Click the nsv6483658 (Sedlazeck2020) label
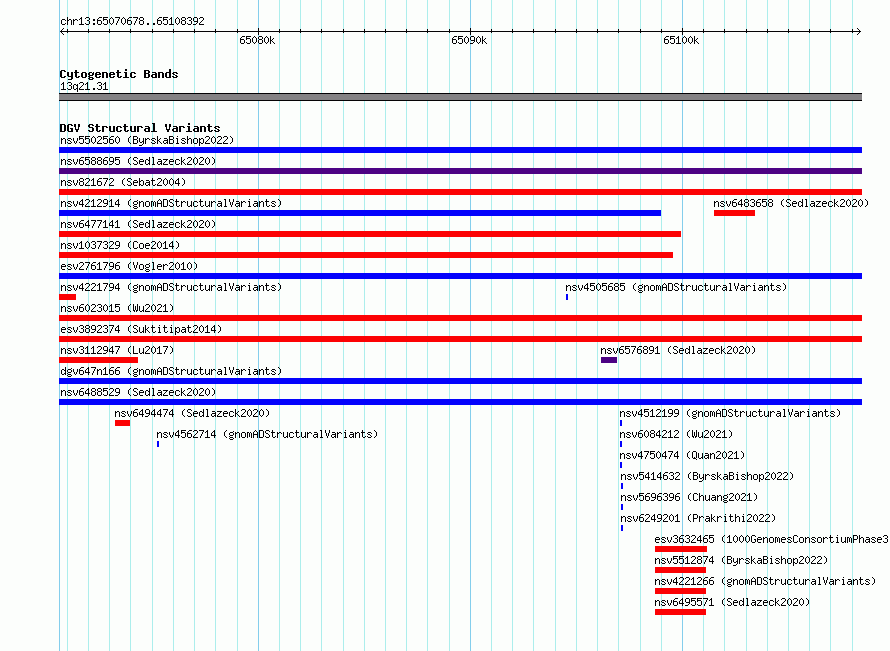890x651 pixels. click(791, 203)
